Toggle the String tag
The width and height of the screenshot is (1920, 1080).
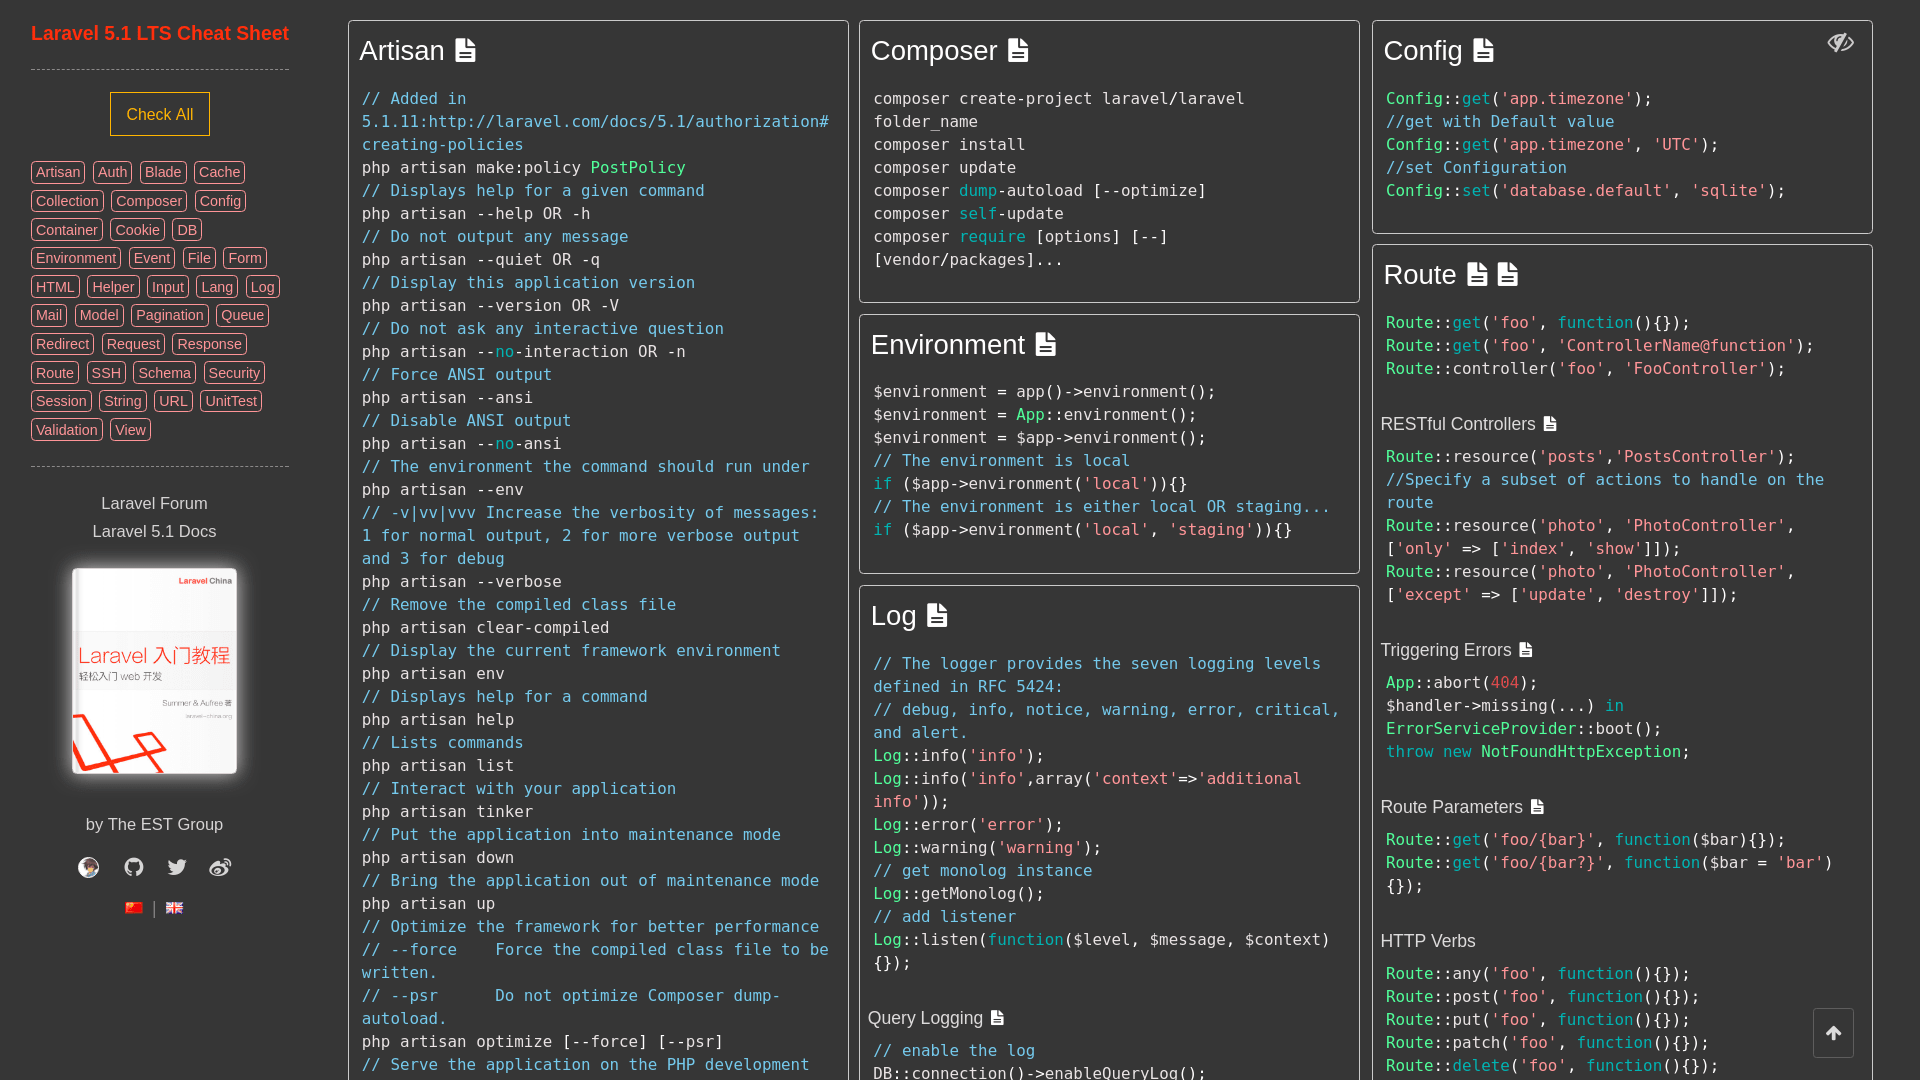point(123,401)
